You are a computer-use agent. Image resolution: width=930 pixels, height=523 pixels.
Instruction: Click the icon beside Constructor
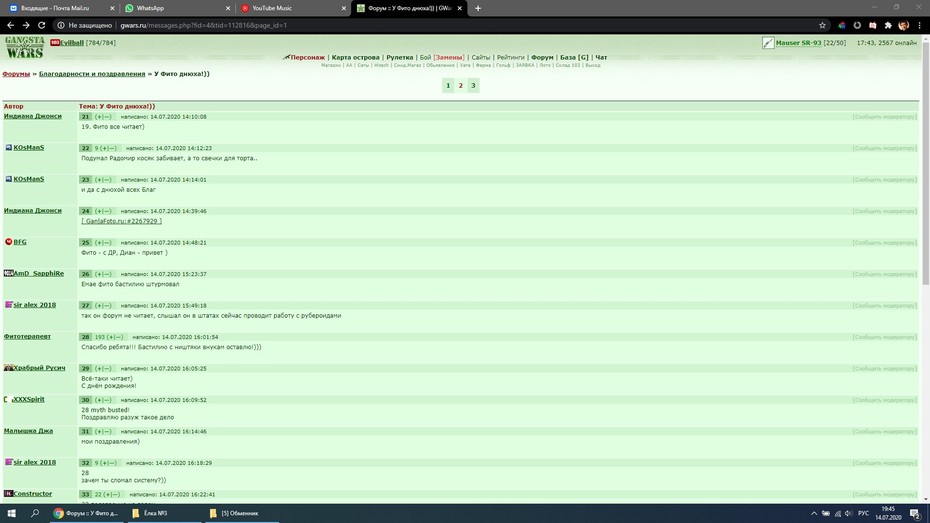pyautogui.click(x=8, y=493)
